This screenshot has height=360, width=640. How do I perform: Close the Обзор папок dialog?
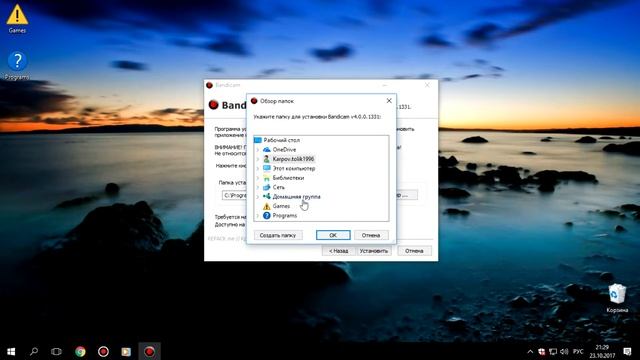pos(389,100)
